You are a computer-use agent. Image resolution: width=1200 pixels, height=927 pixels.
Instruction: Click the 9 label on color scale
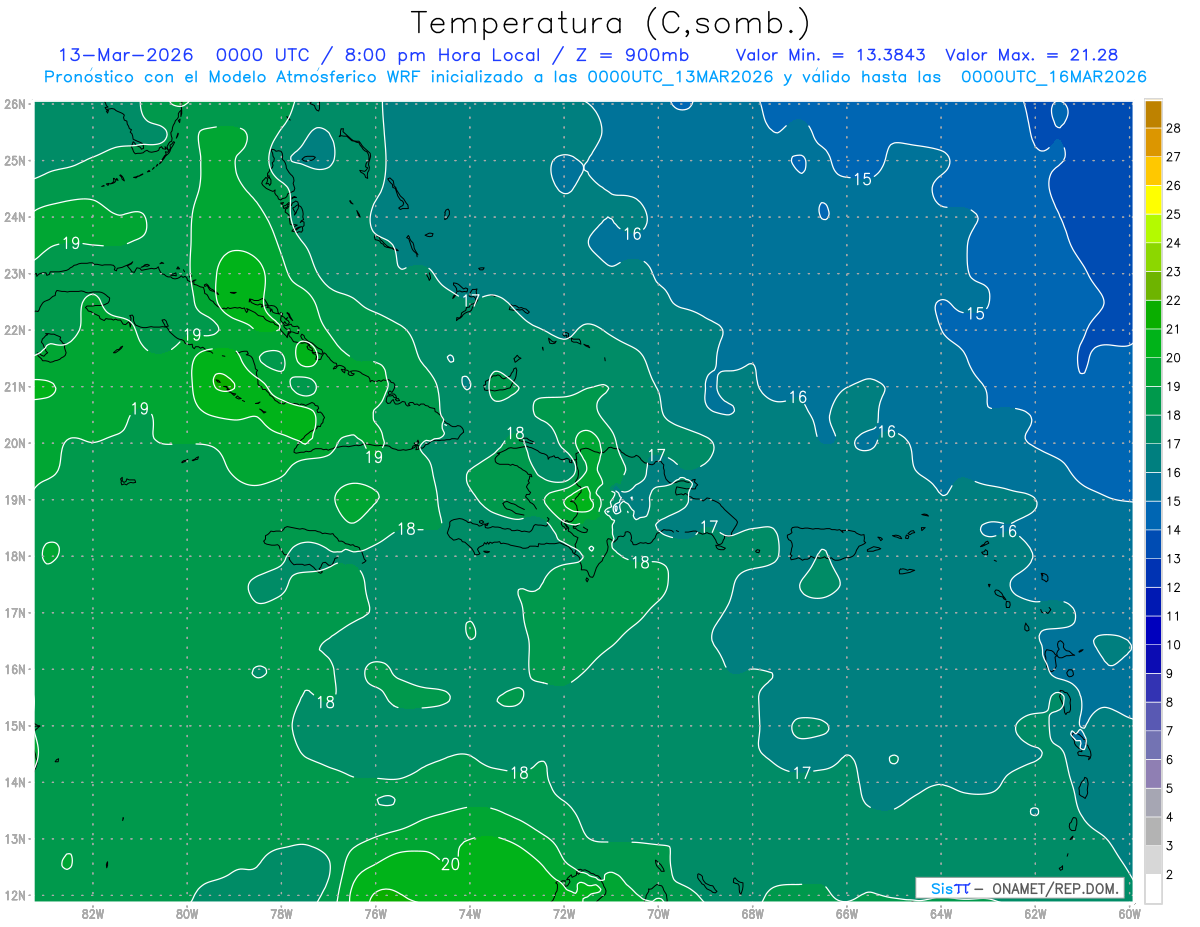click(1170, 673)
